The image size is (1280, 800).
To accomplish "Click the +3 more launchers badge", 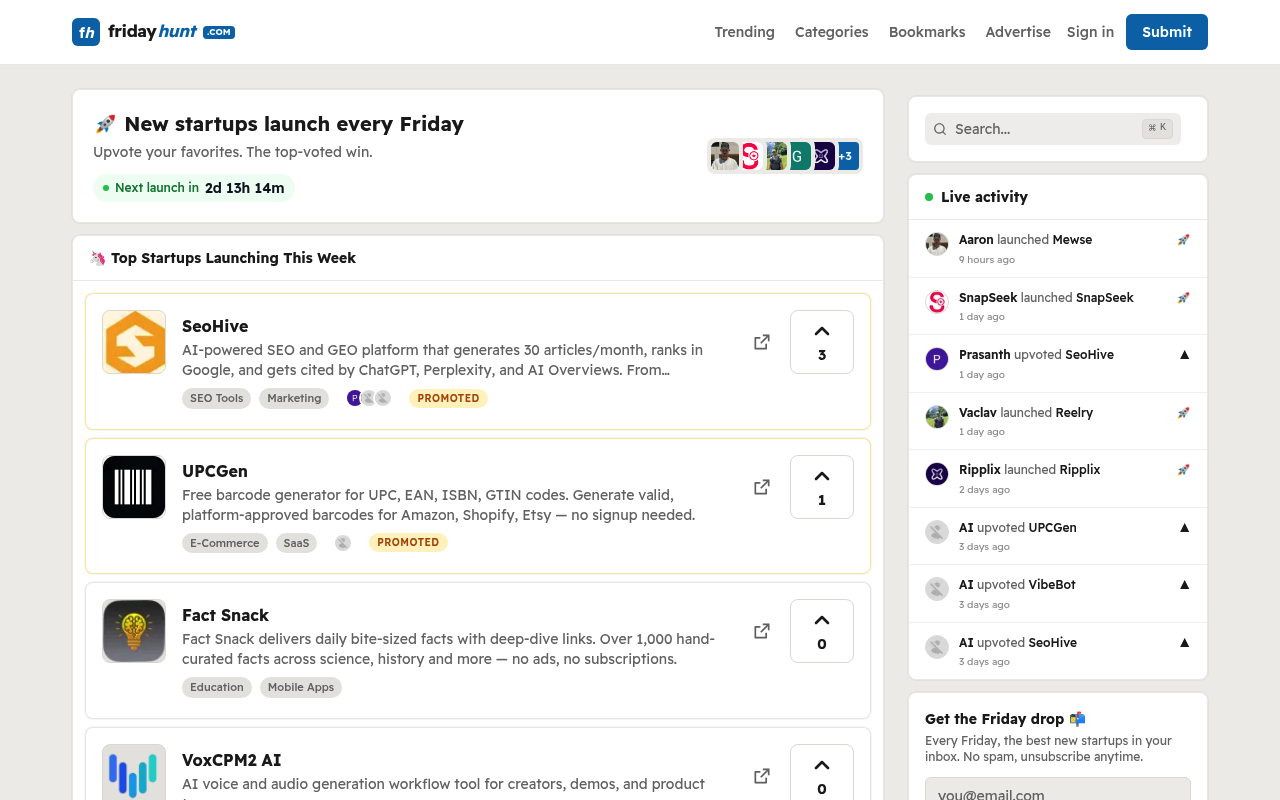I will (x=847, y=156).
